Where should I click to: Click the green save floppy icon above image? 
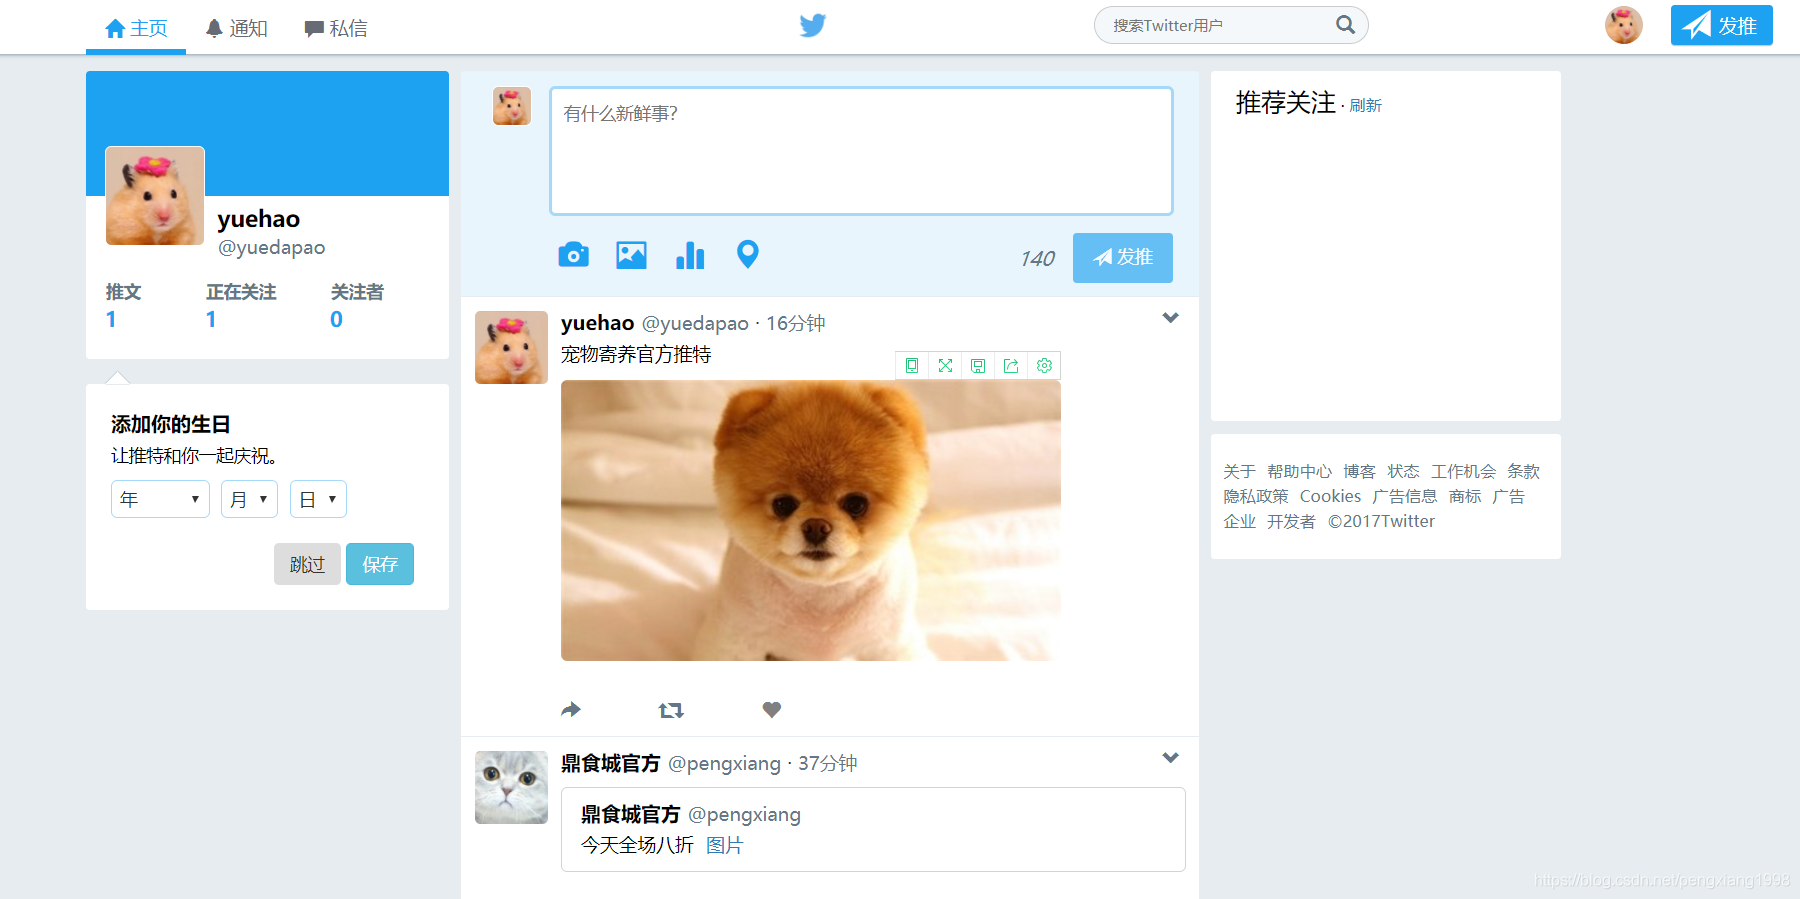point(978,366)
